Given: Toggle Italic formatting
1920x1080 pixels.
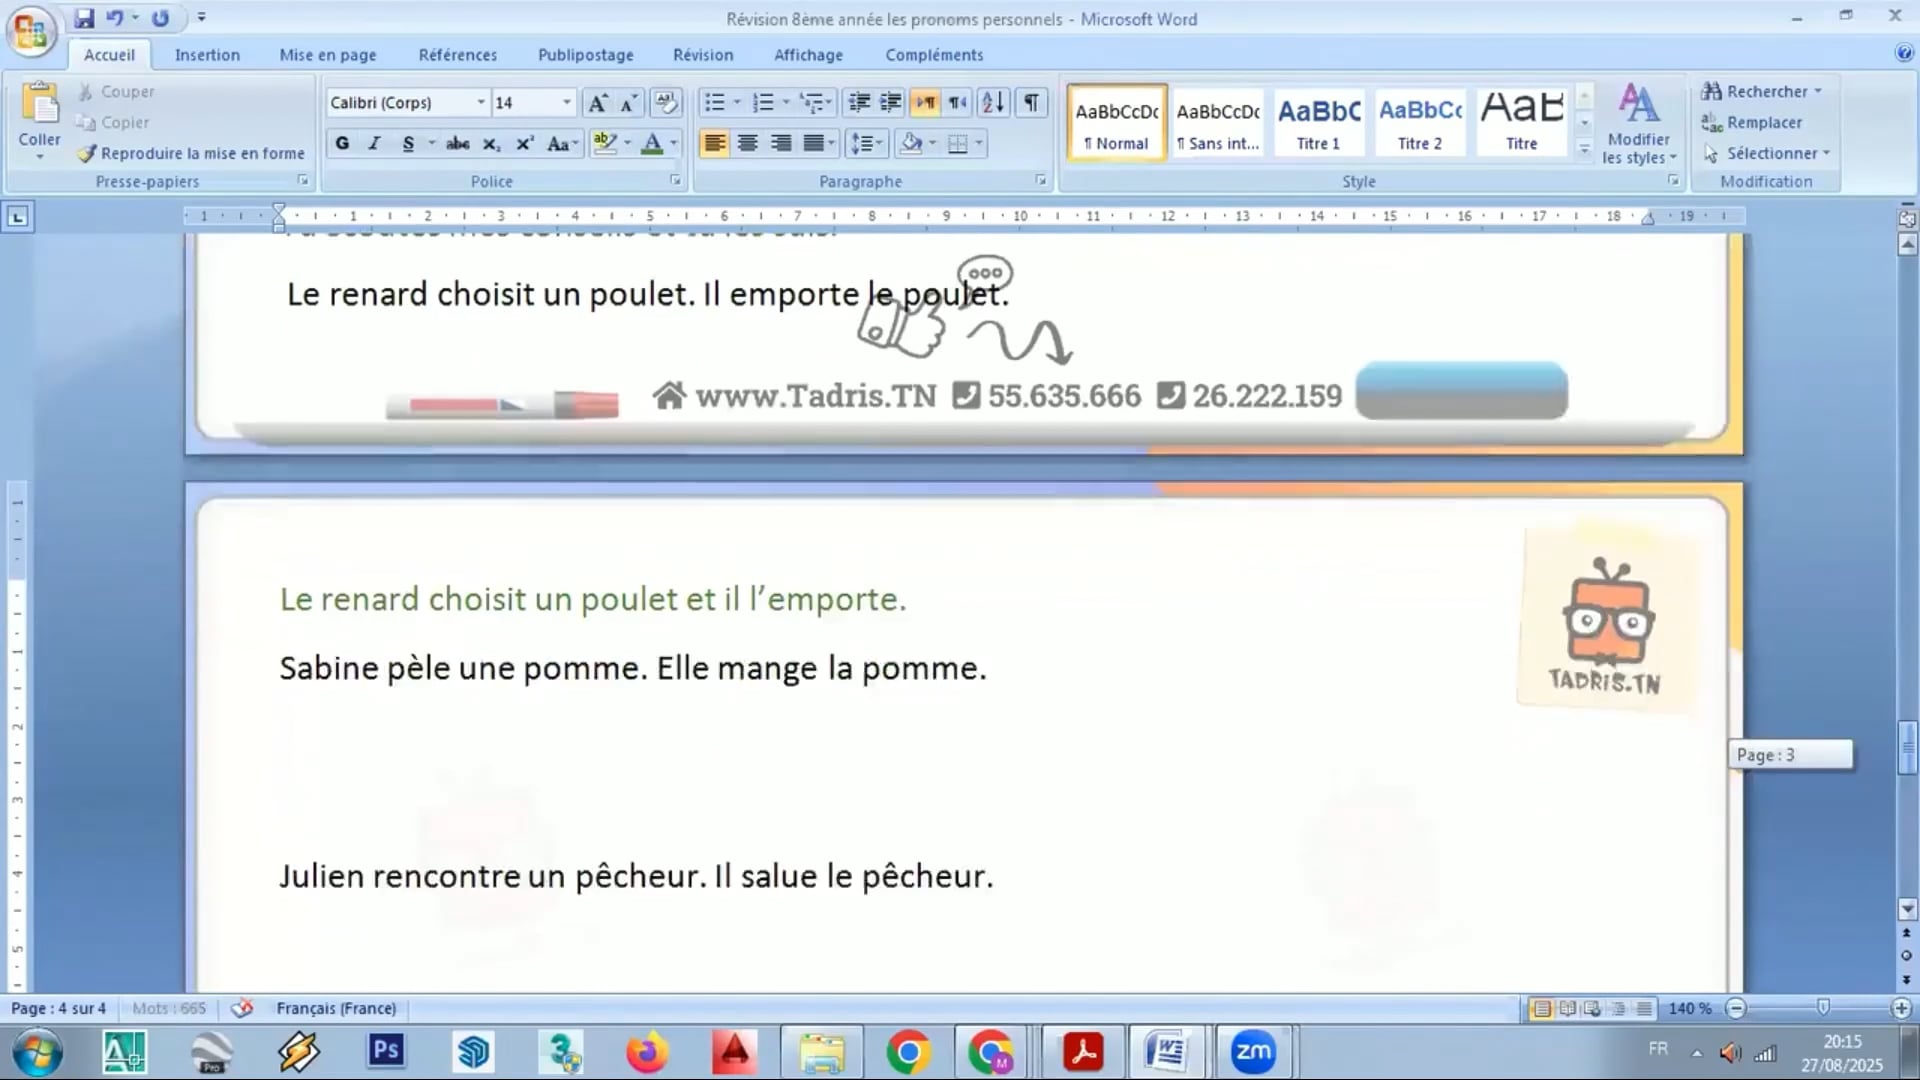Looking at the screenshot, I should pyautogui.click(x=374, y=144).
